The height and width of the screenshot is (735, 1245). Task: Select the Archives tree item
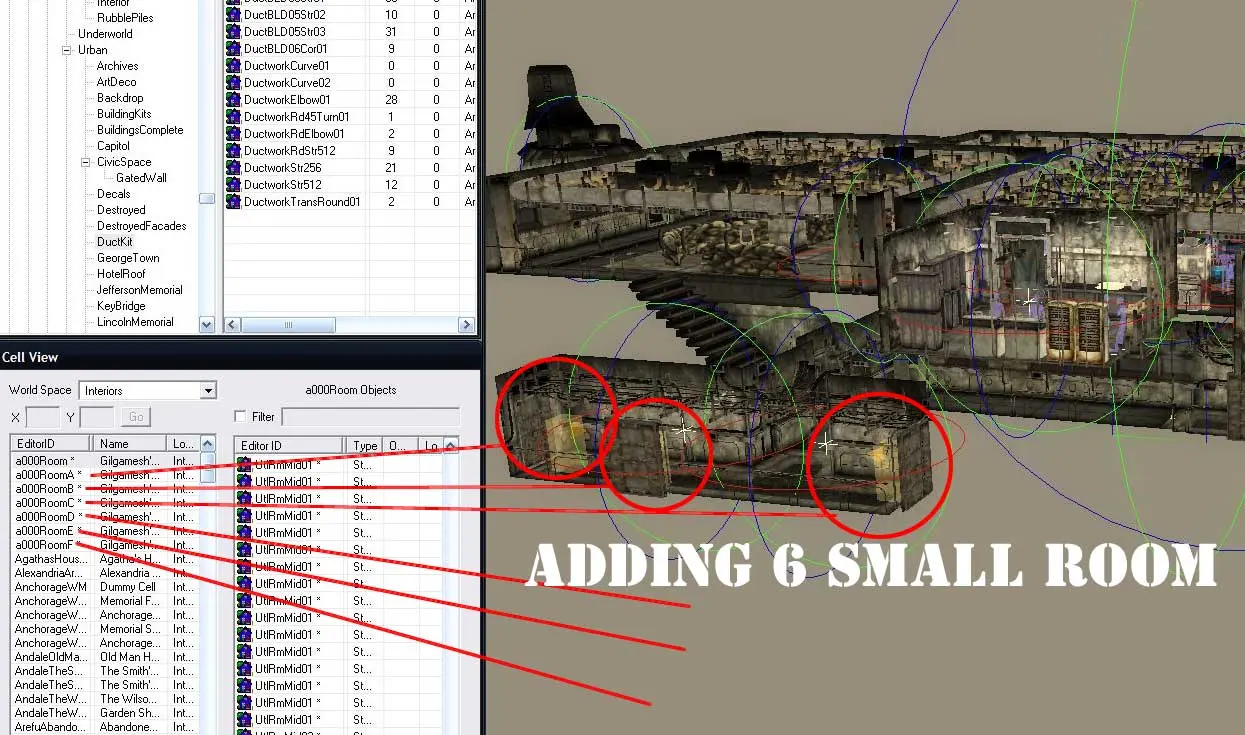click(117, 66)
